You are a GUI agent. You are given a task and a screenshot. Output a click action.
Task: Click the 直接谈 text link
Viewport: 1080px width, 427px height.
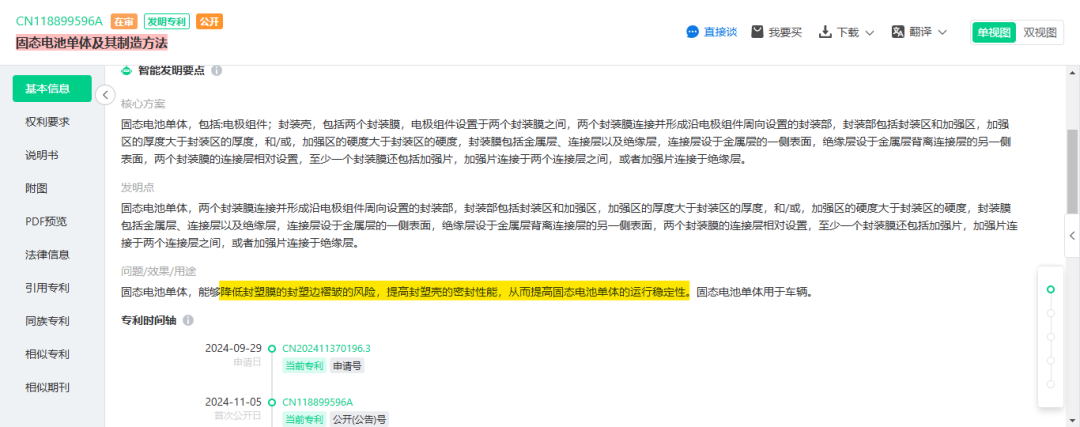(720, 32)
